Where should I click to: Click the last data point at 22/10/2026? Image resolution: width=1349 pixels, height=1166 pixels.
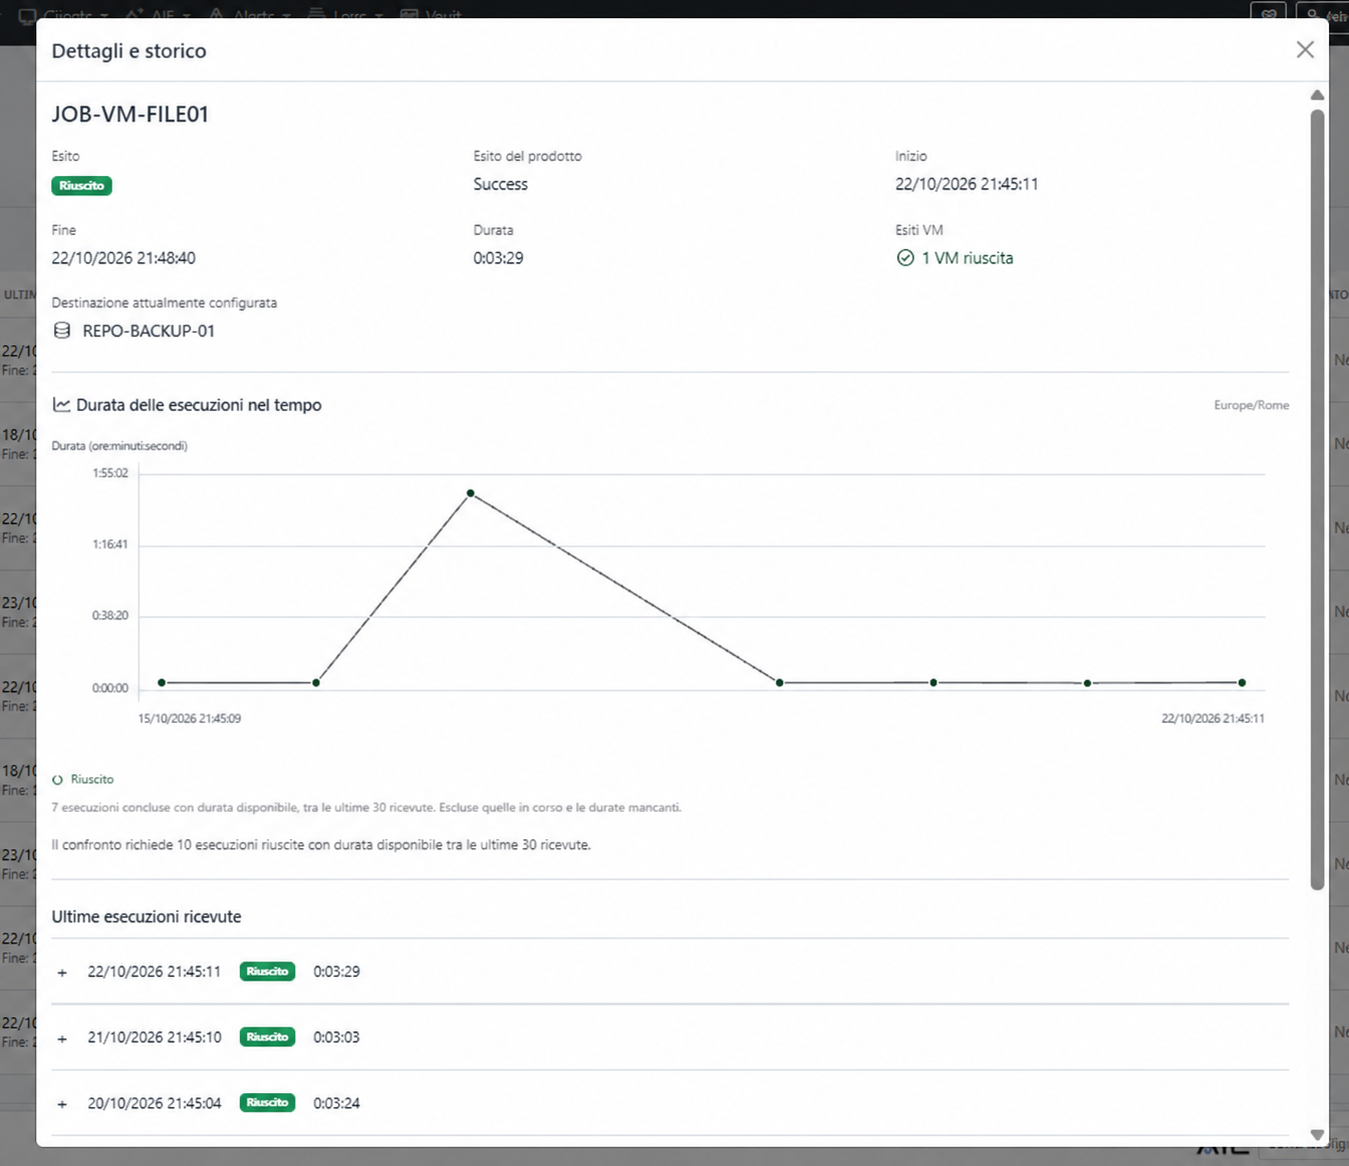point(1242,683)
